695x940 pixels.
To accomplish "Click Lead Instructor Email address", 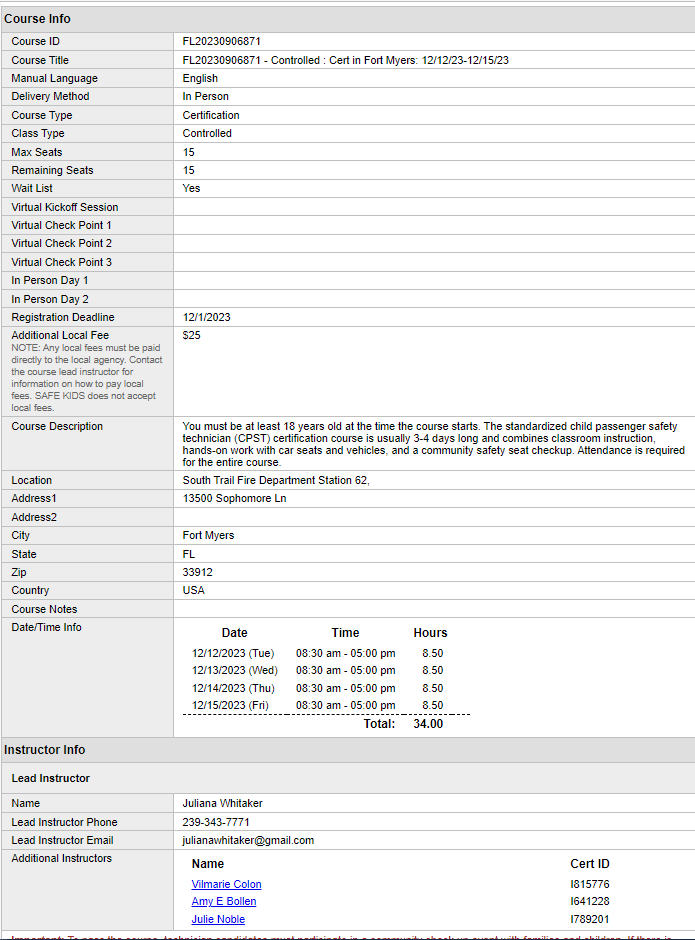I will click(x=248, y=840).
